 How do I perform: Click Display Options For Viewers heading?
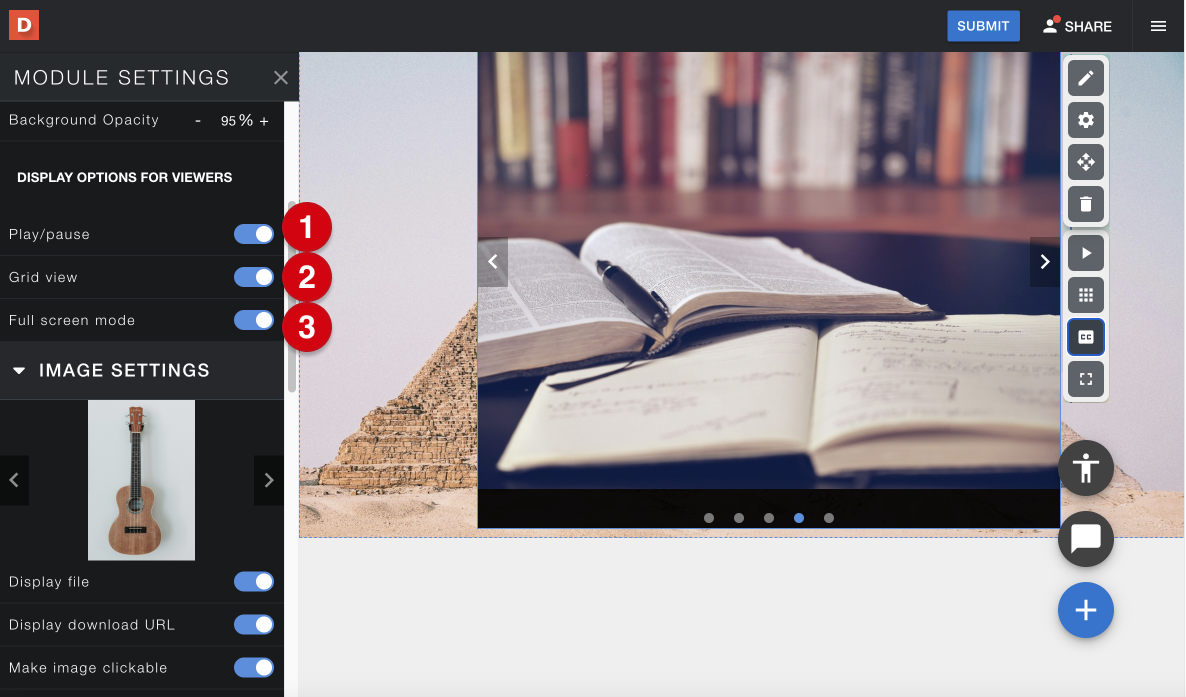[125, 177]
